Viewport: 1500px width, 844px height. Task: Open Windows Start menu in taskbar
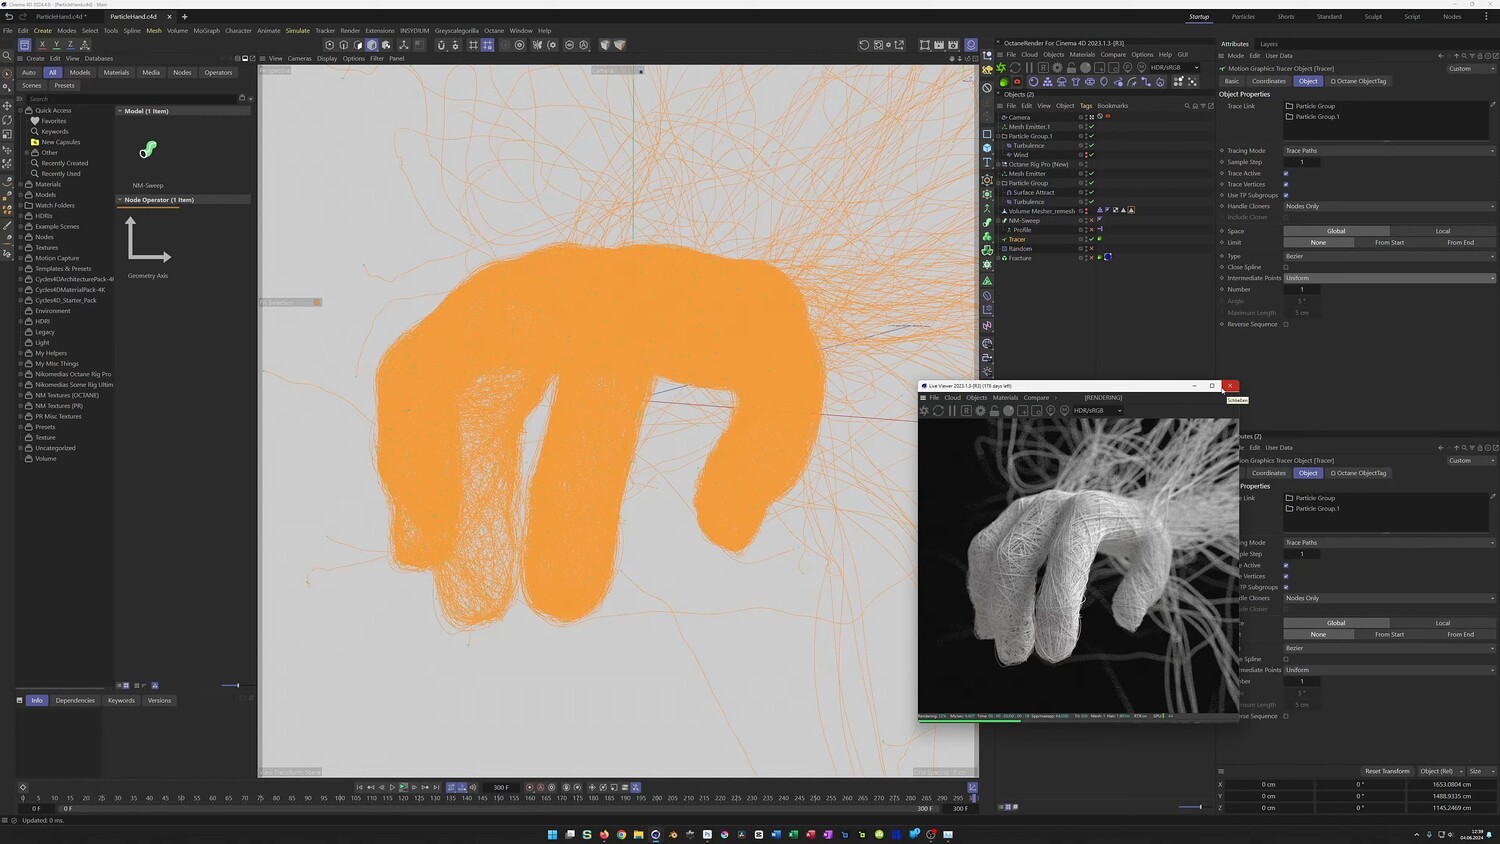(552, 834)
